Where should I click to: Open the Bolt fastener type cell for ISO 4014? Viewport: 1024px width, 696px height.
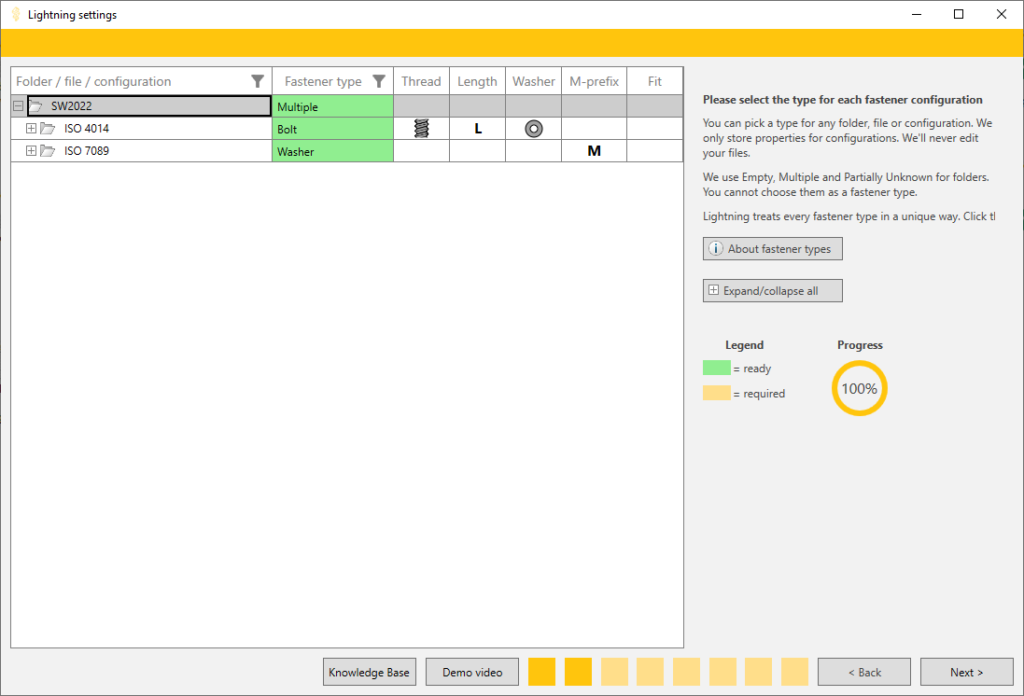331,128
